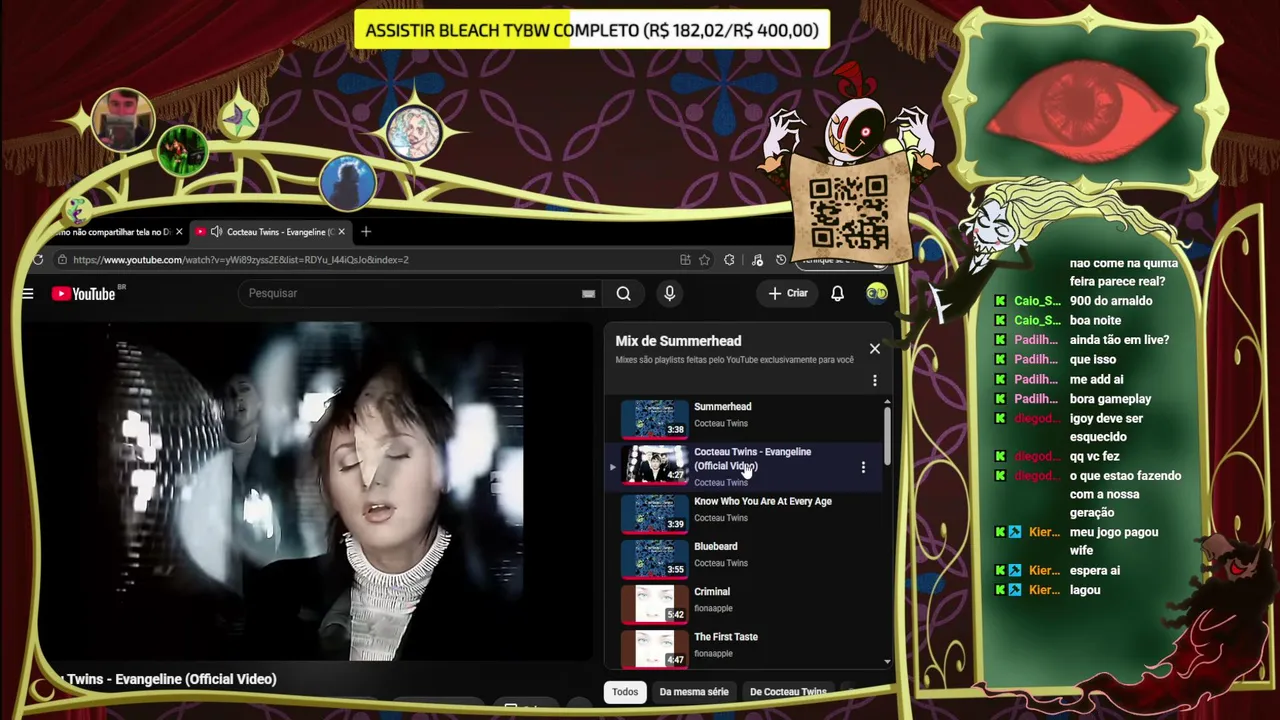The width and height of the screenshot is (1280, 720).
Task: Close the Cocteau Twins - Evangeline tab
Action: [x=341, y=232]
